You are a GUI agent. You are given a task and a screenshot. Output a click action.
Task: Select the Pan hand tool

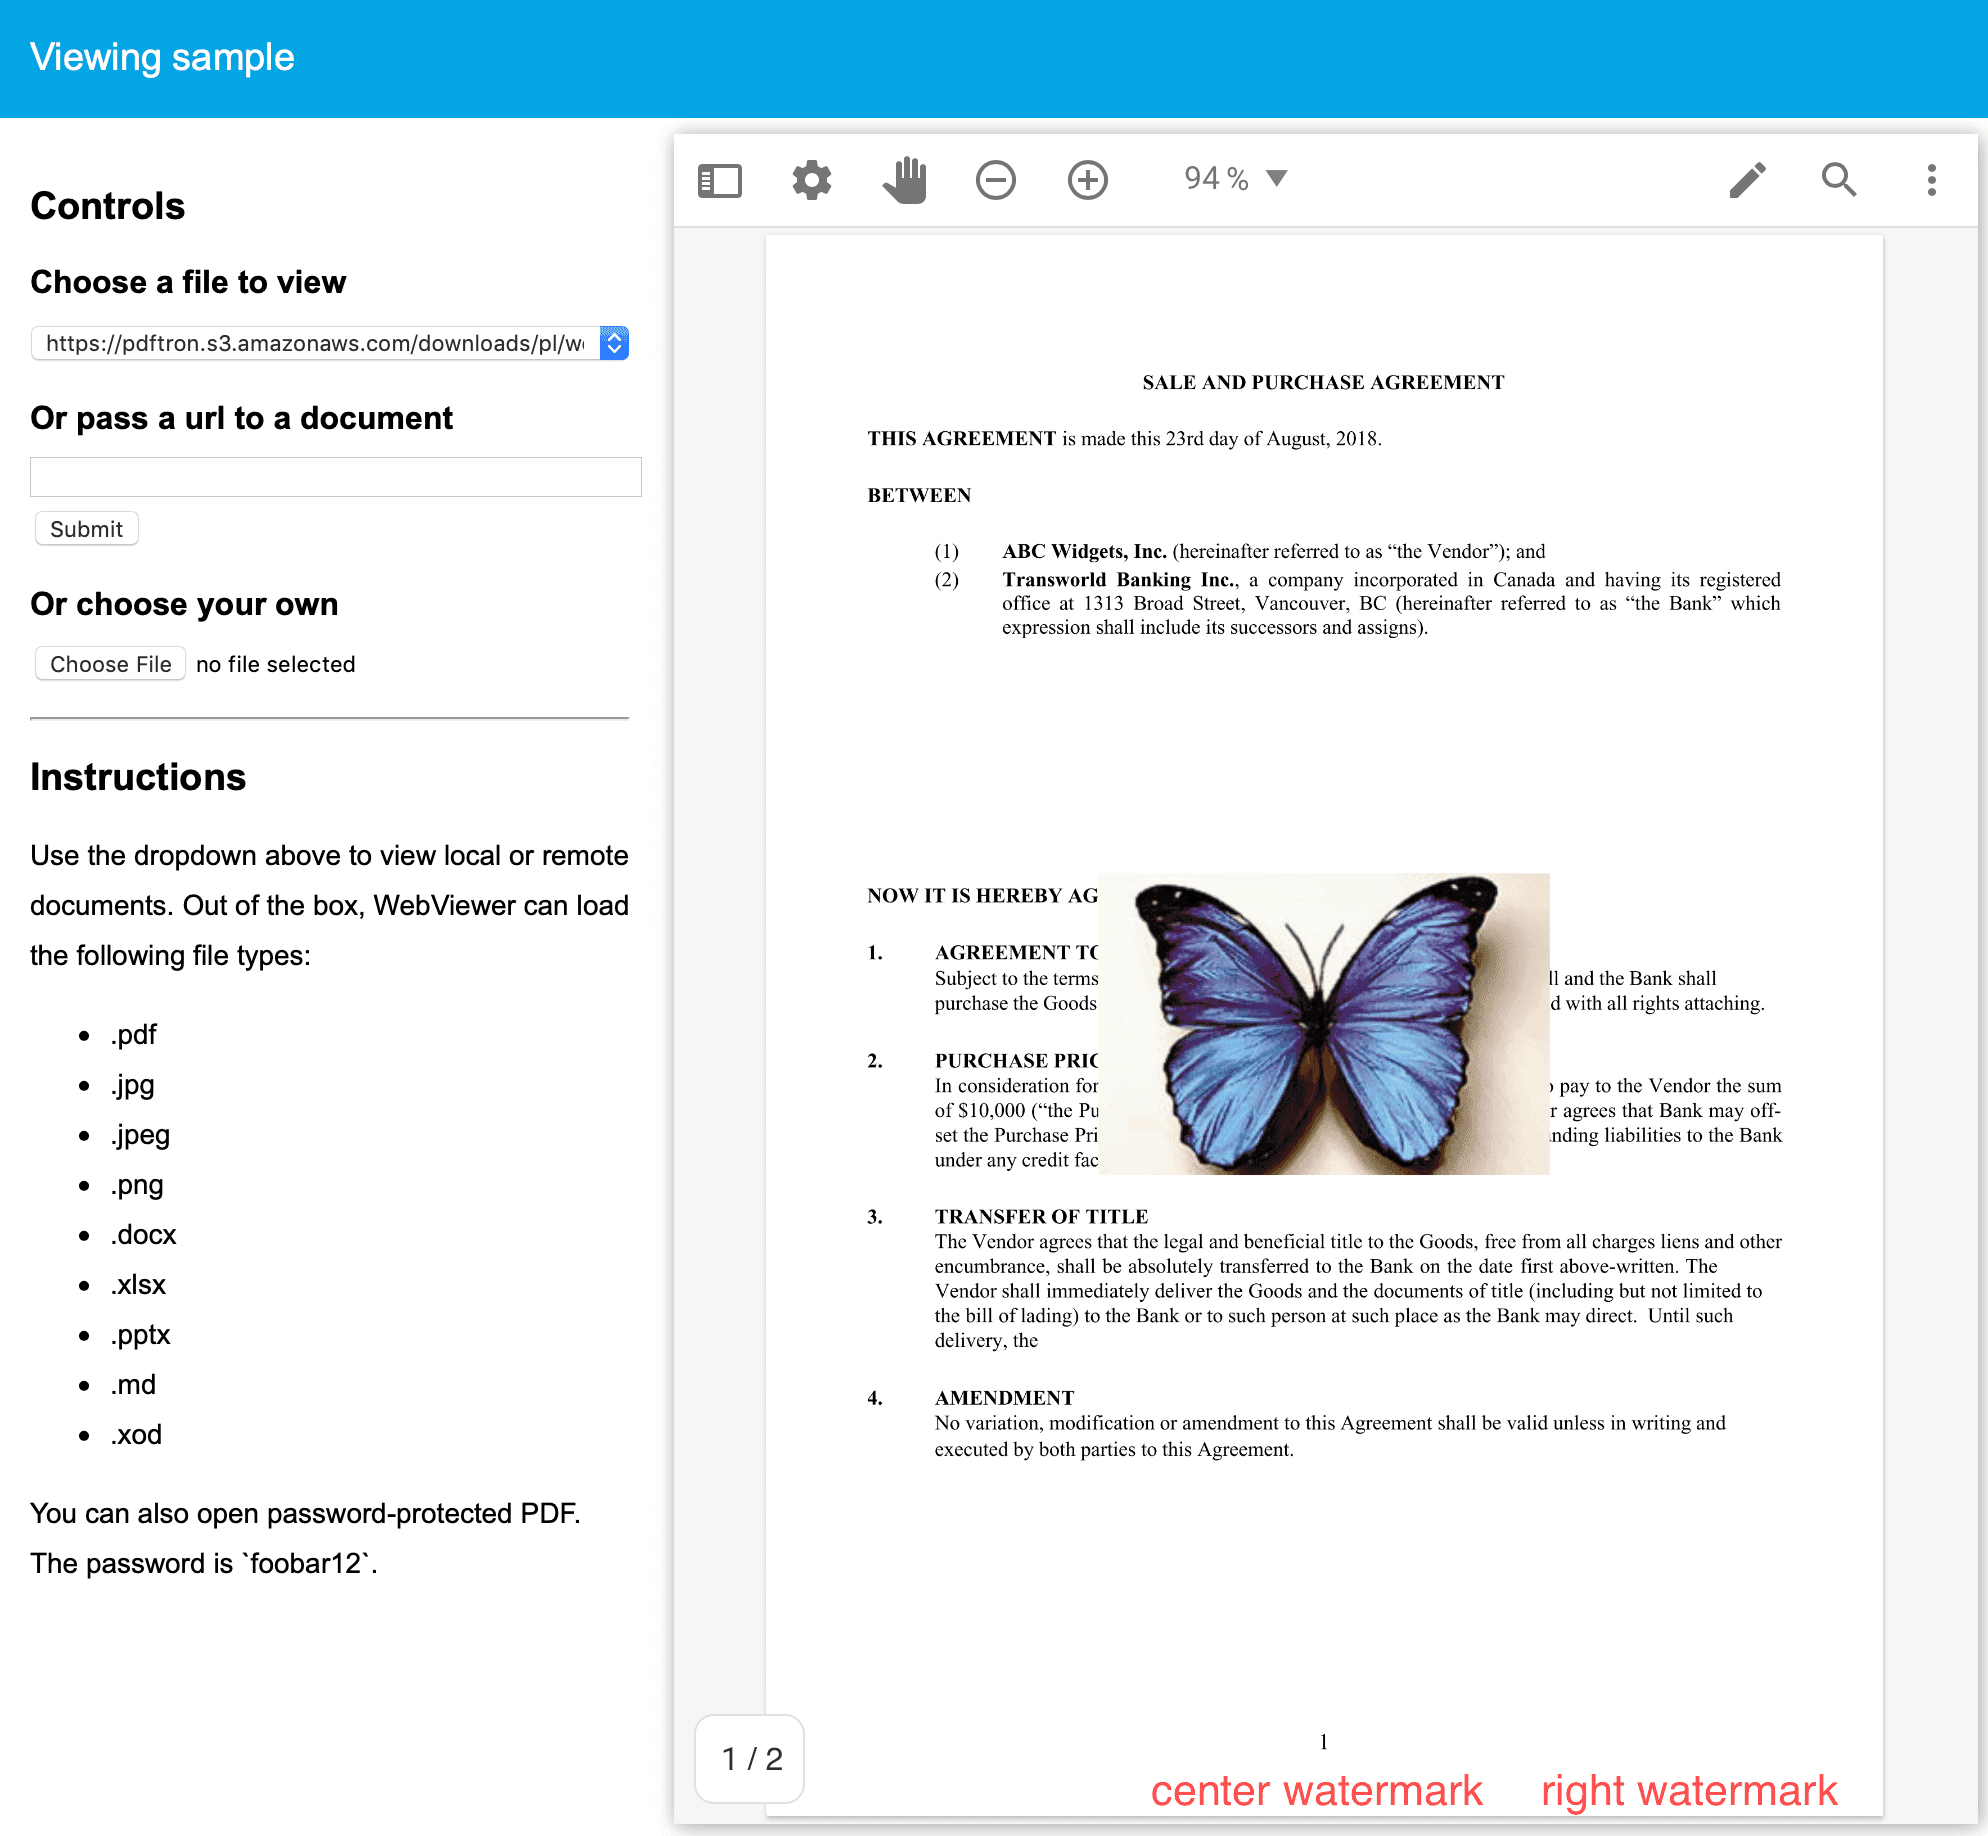tap(904, 181)
